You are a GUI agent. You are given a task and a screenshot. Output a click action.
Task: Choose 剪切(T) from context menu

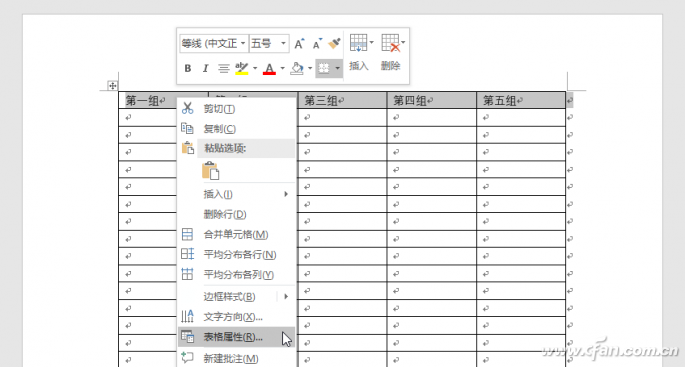pos(236,109)
